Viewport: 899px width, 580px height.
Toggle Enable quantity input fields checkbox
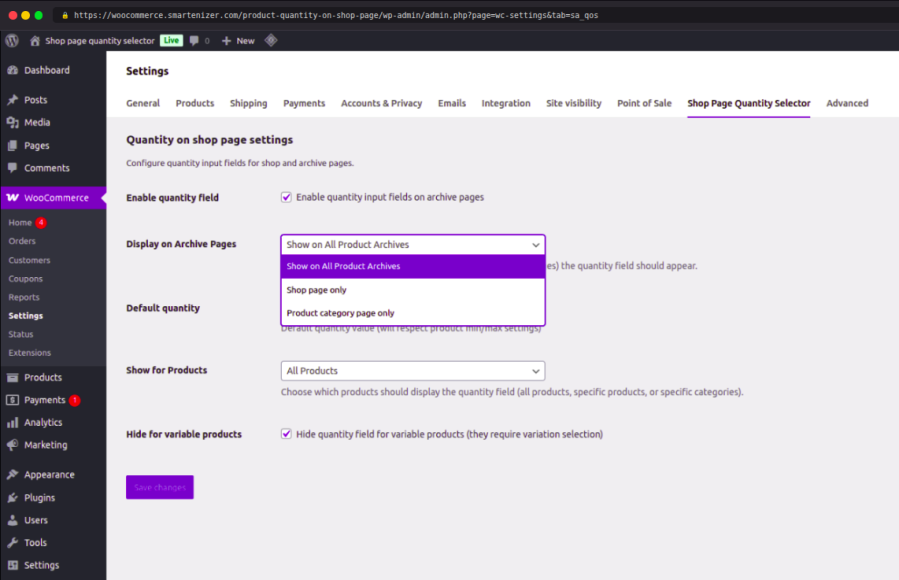click(286, 197)
